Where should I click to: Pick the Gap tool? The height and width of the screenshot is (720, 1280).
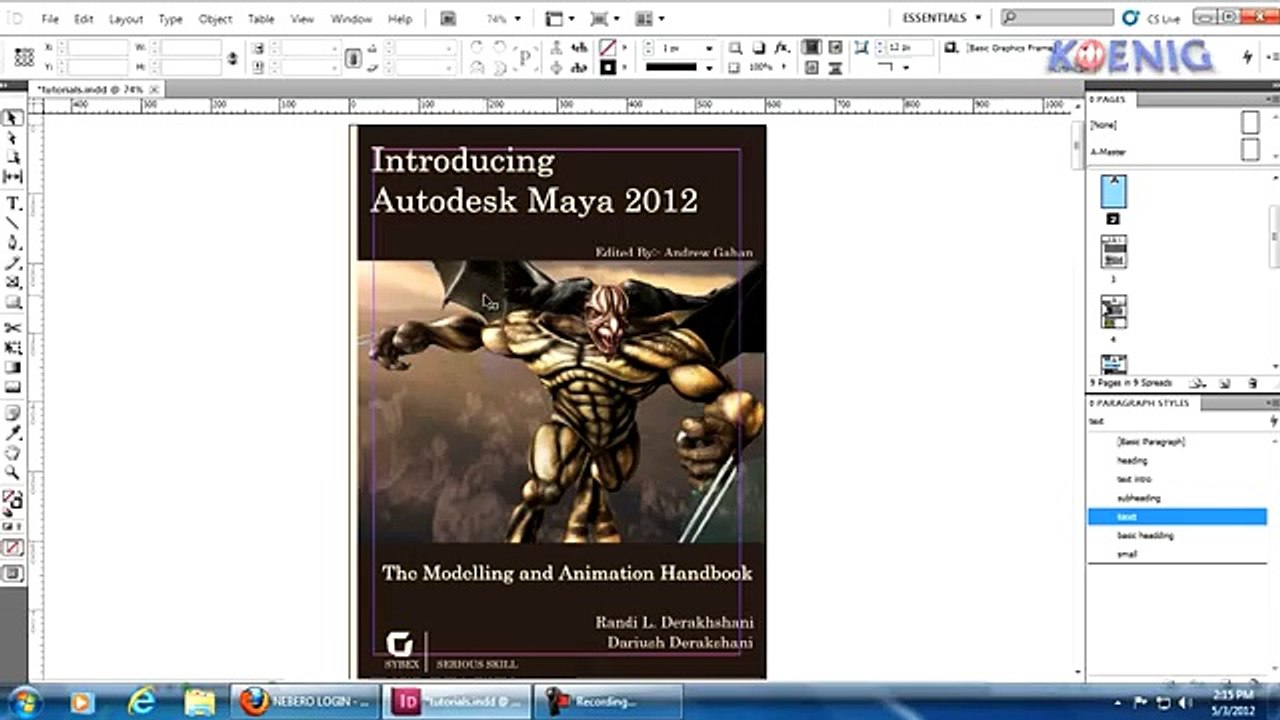coord(13,176)
